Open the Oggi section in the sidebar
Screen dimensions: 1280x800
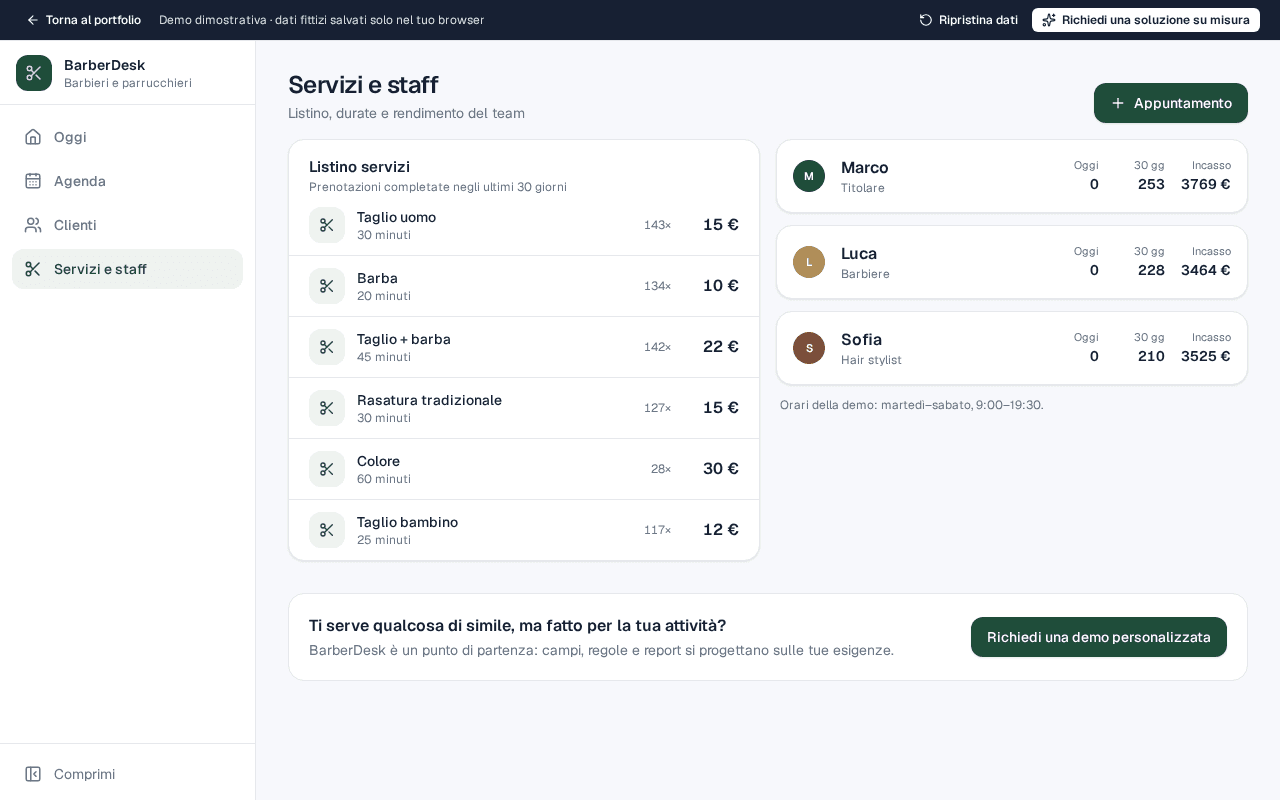(x=127, y=137)
